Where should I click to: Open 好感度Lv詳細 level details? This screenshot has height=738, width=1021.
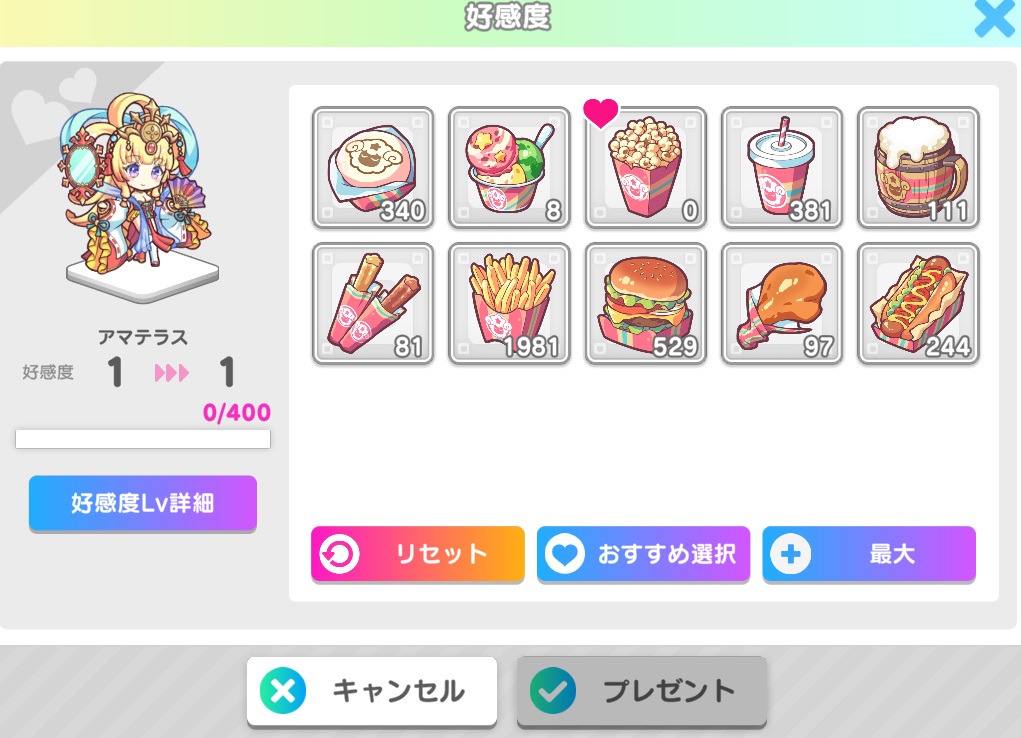coord(143,504)
